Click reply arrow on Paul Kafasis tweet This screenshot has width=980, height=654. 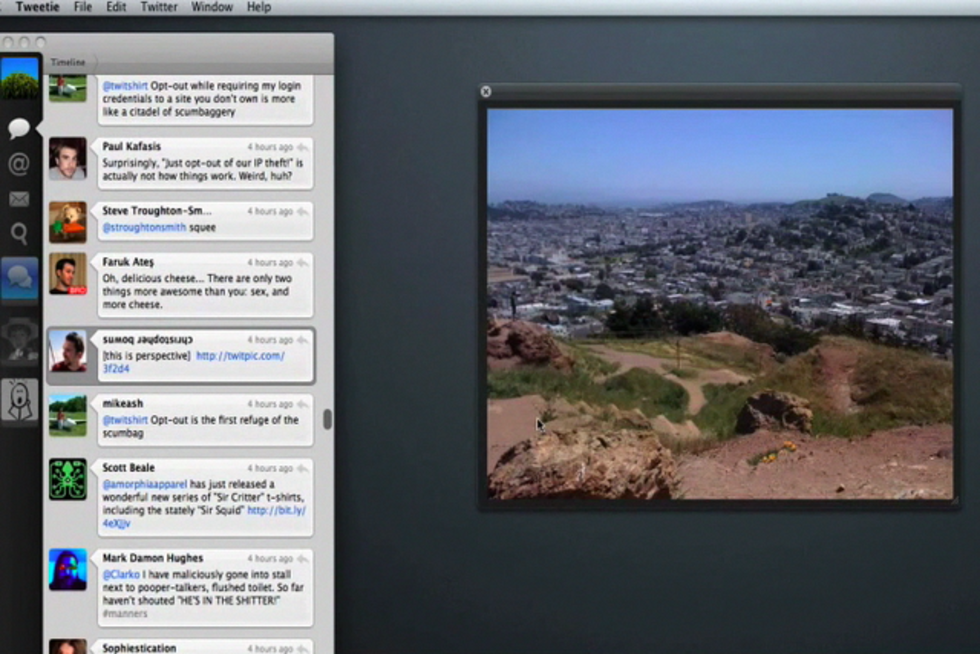point(302,147)
